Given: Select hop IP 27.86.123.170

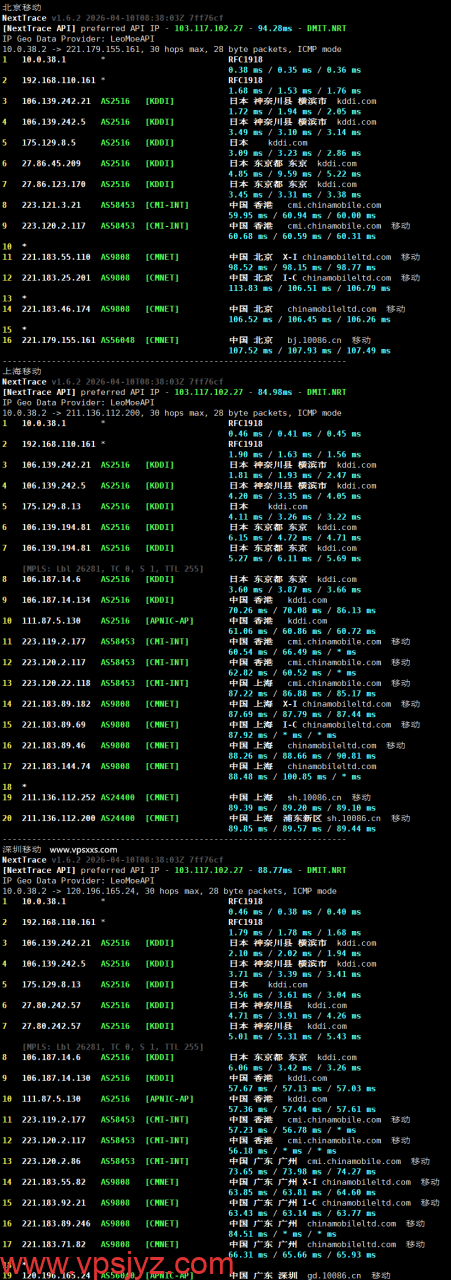Looking at the screenshot, I should [52, 184].
